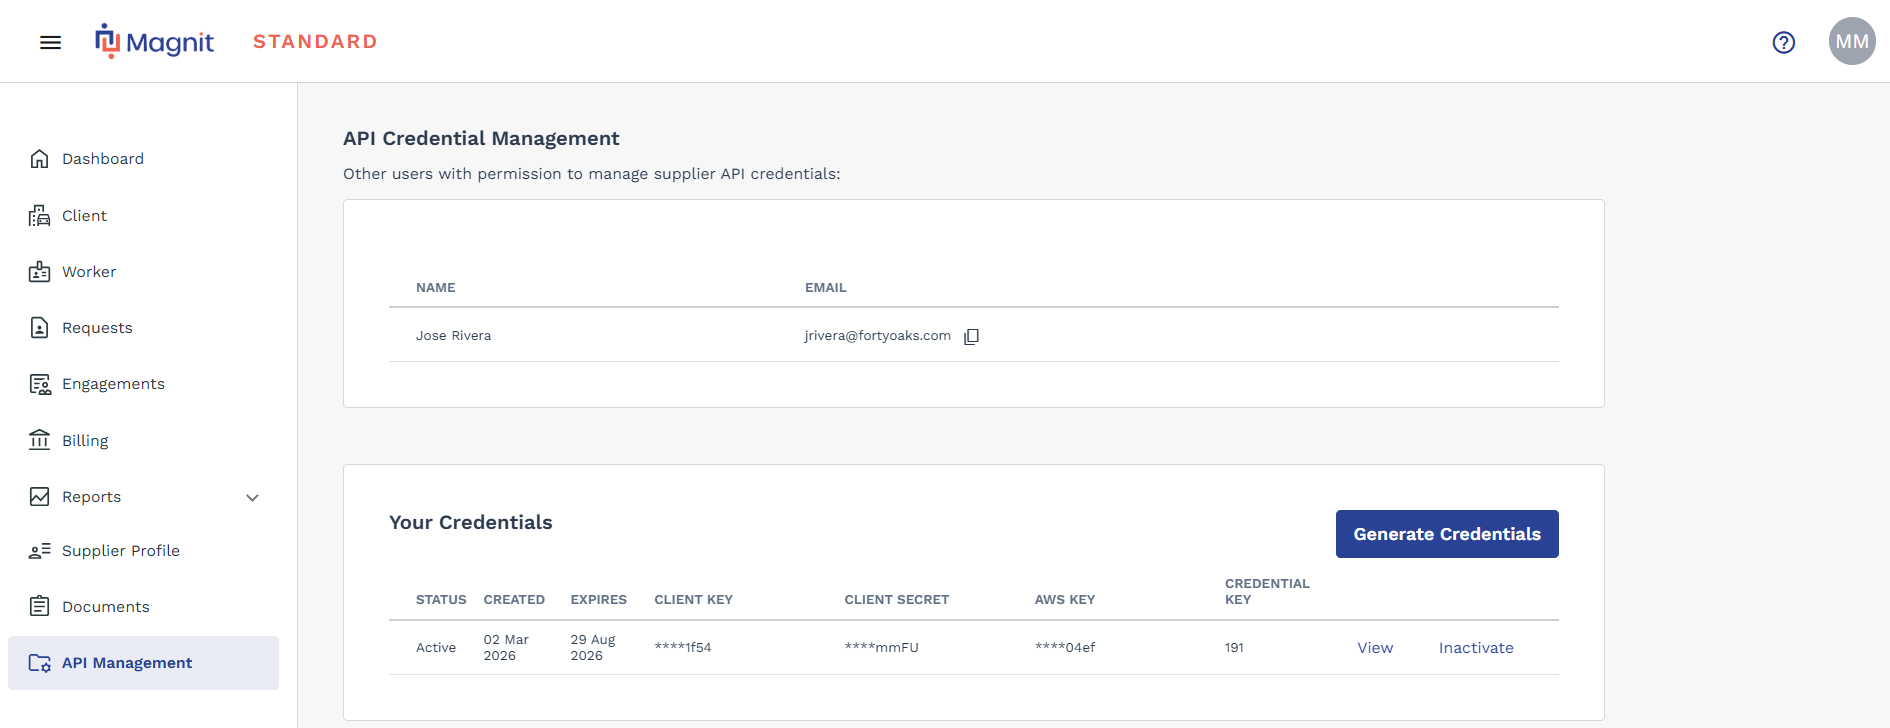This screenshot has height=728, width=1890.
Task: Copy the jrivera@fortyoaks.com email address
Action: [x=971, y=337]
